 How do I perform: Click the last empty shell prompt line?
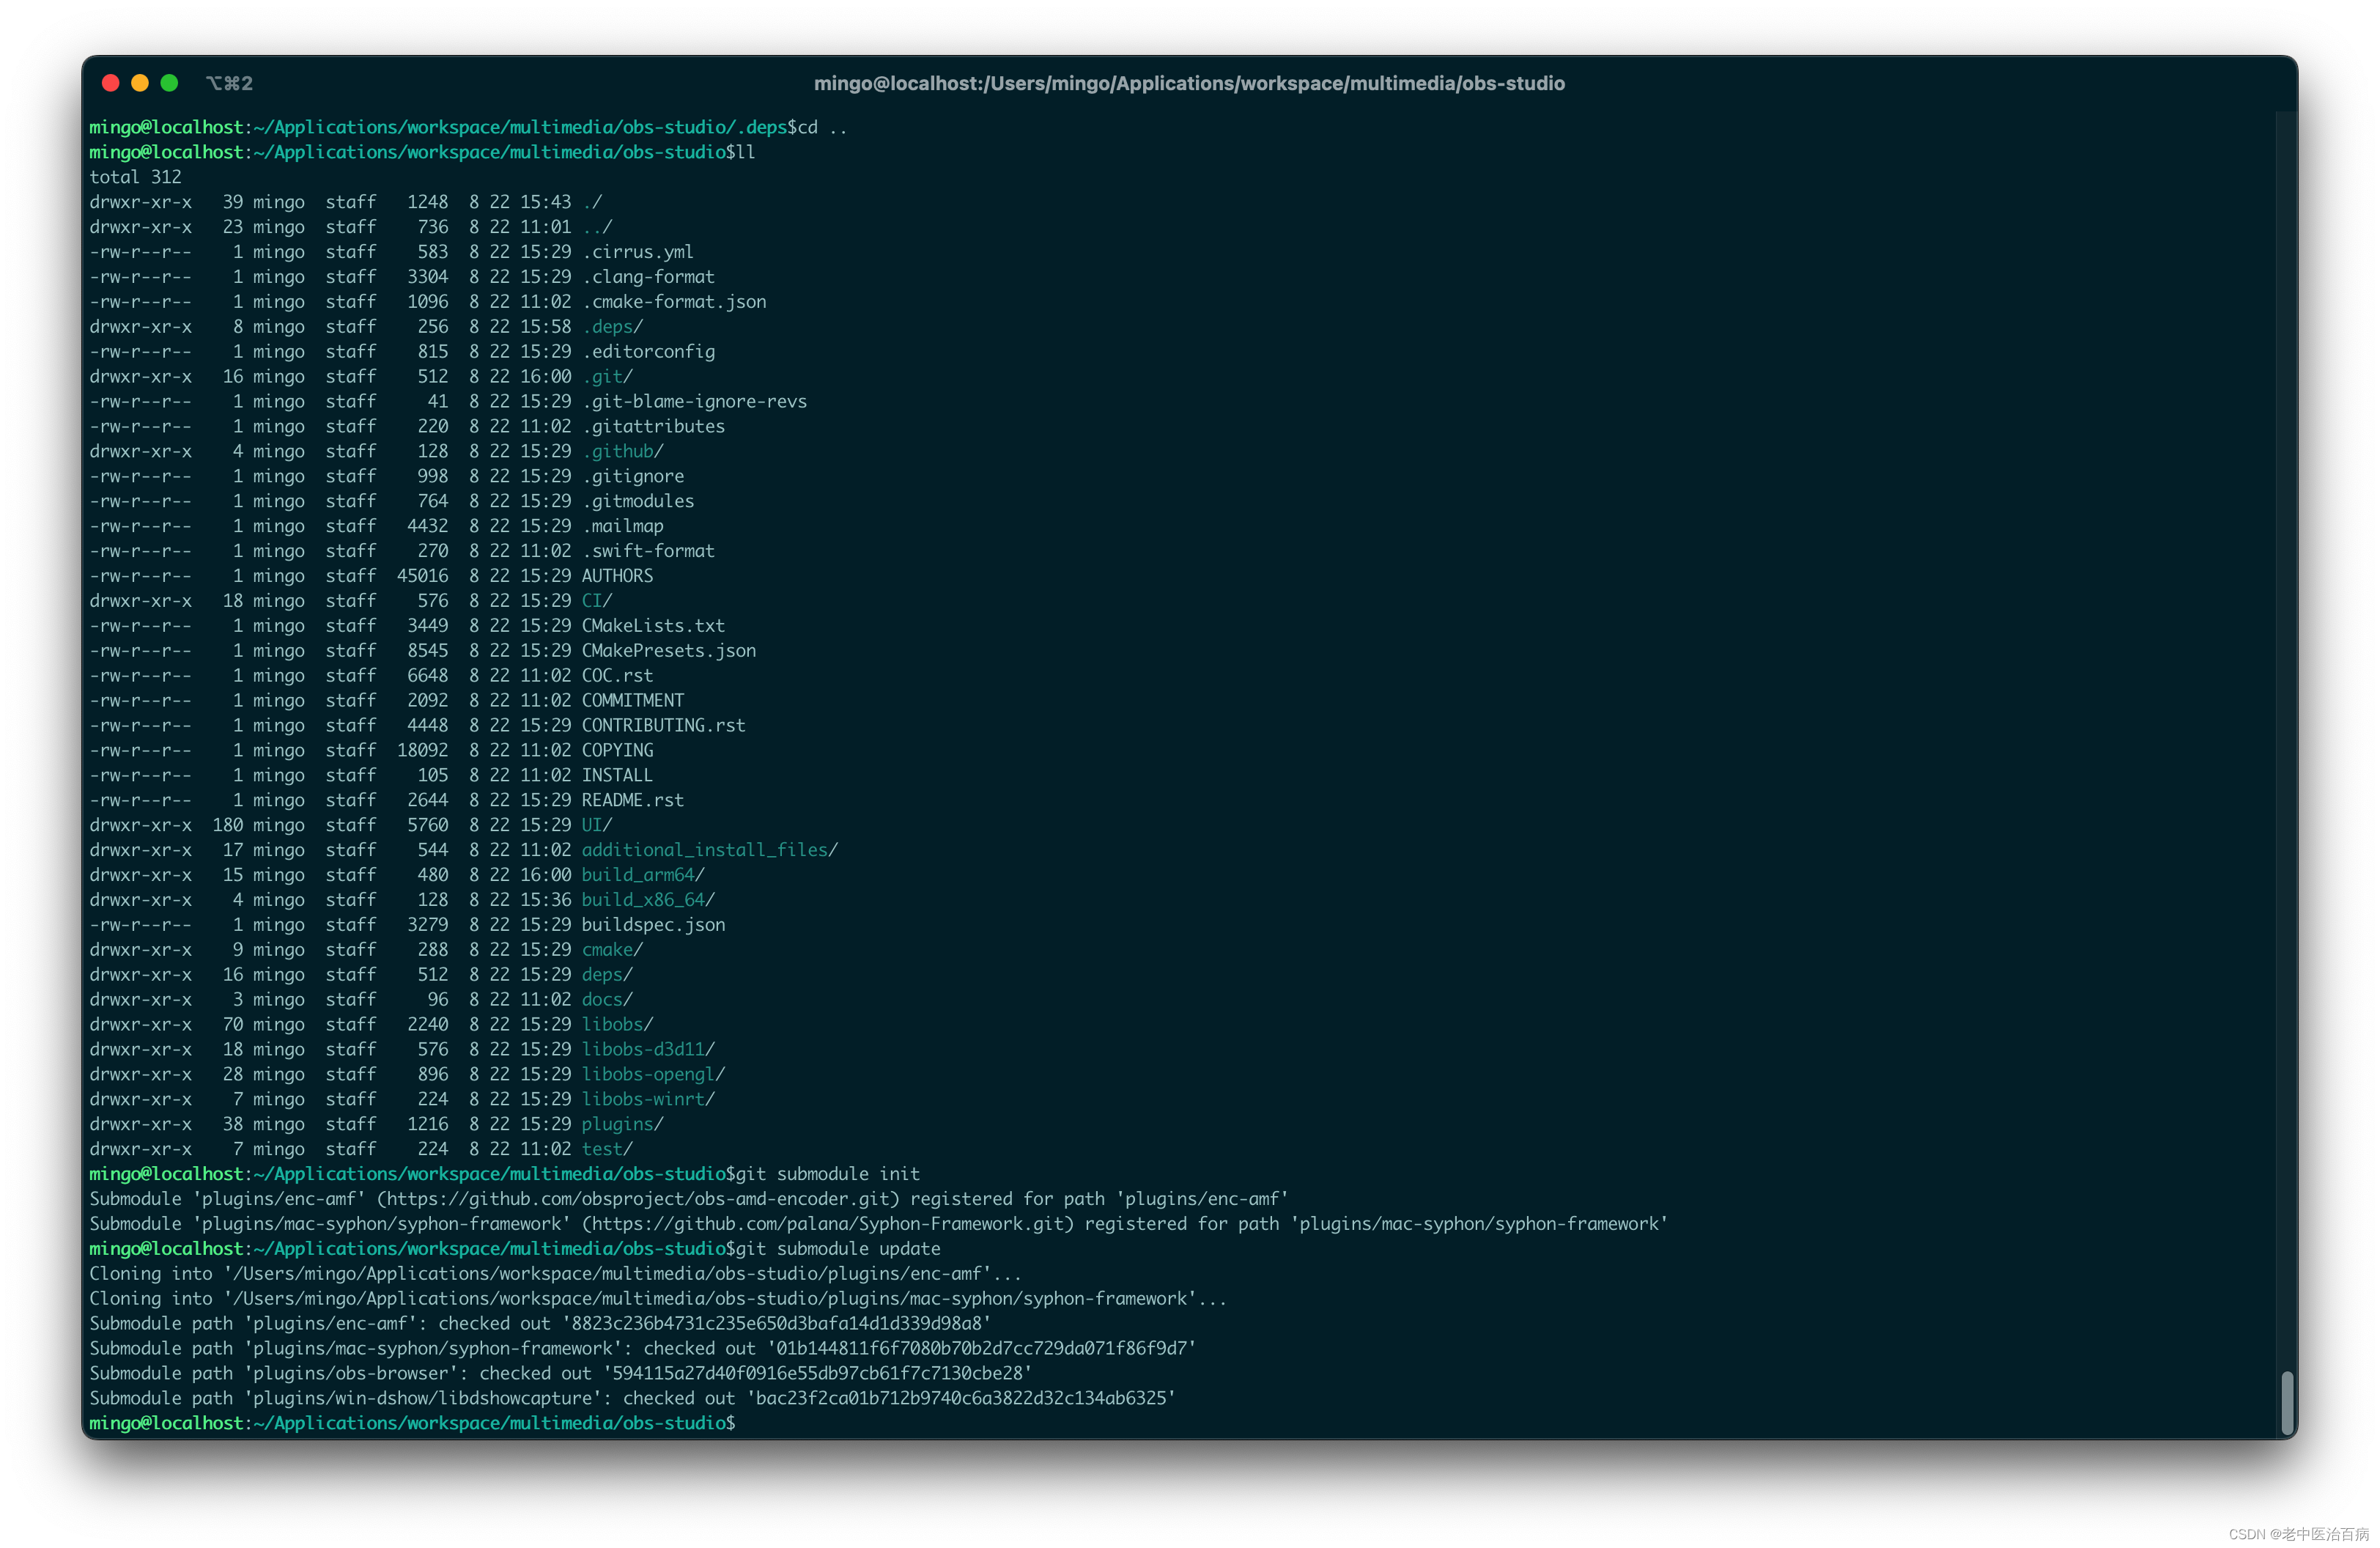[x=412, y=1424]
